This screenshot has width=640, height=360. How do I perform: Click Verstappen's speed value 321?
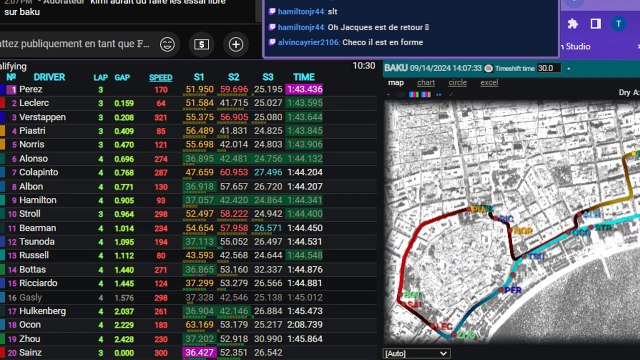pyautogui.click(x=161, y=118)
